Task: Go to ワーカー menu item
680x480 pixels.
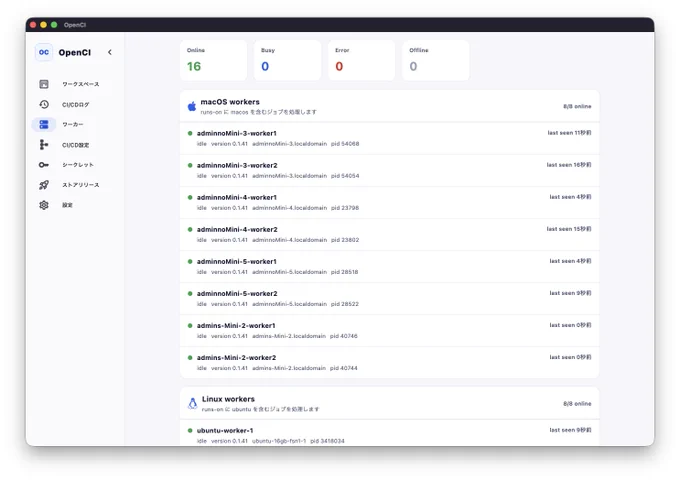Action: tap(72, 124)
